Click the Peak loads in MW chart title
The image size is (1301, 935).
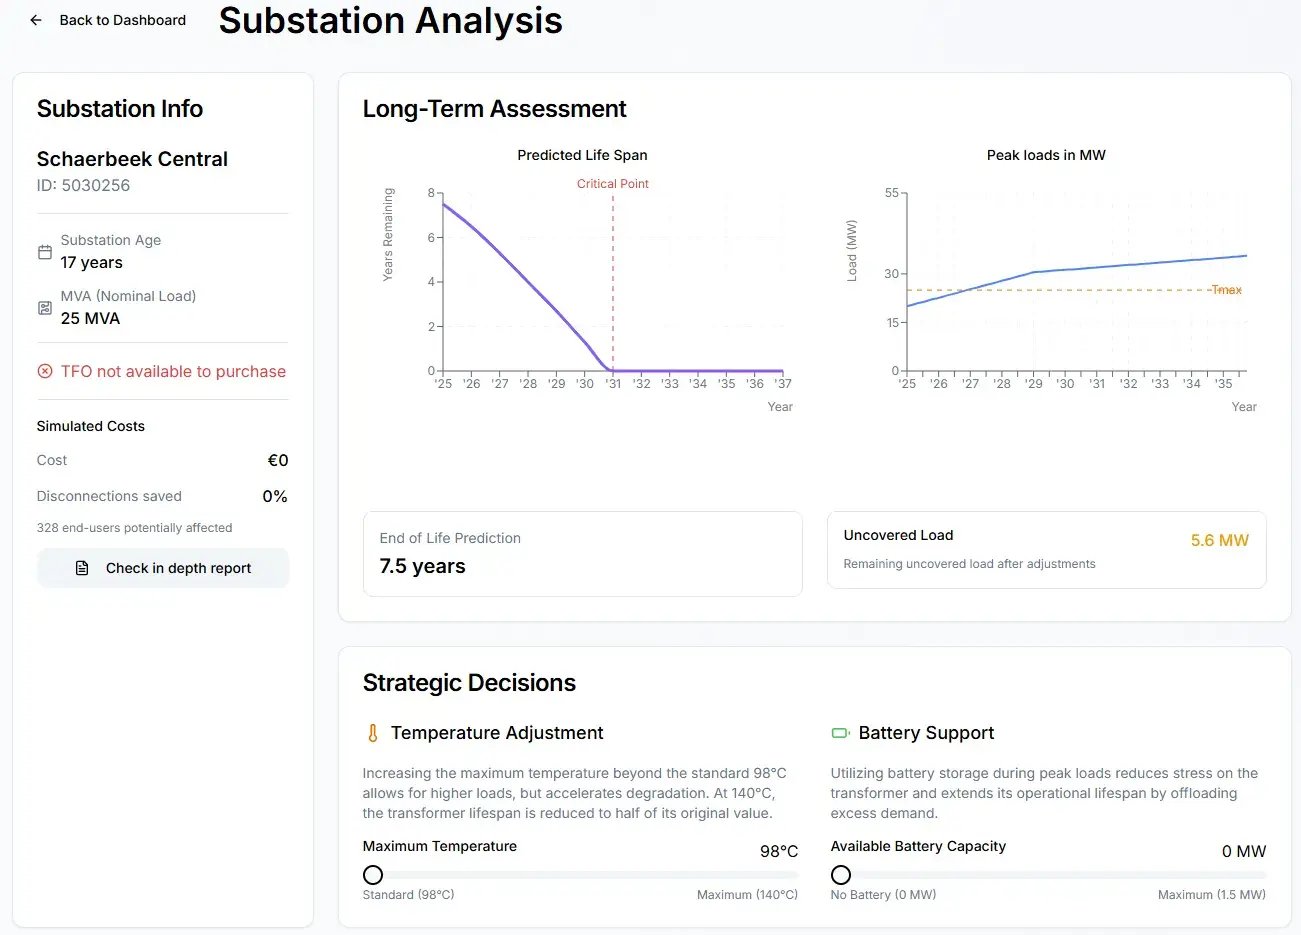[x=1046, y=155]
